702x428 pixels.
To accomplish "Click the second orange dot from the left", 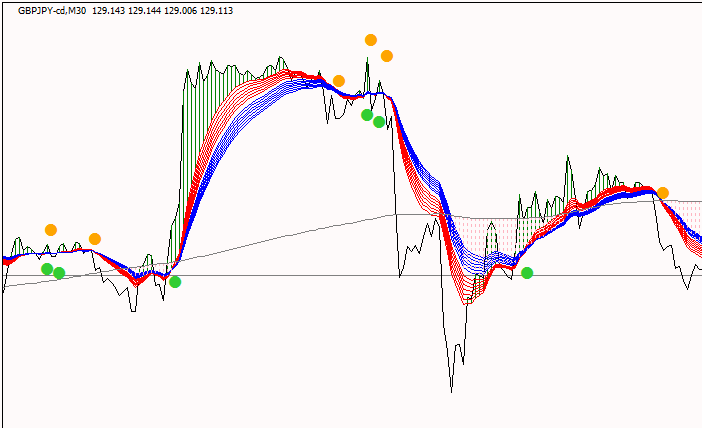I will 95,238.
